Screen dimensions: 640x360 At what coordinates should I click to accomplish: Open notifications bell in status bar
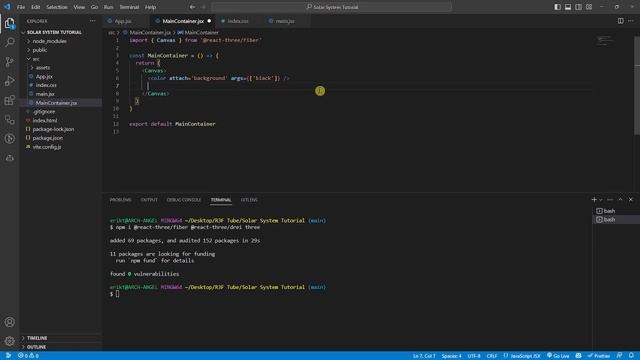[x=631, y=356]
